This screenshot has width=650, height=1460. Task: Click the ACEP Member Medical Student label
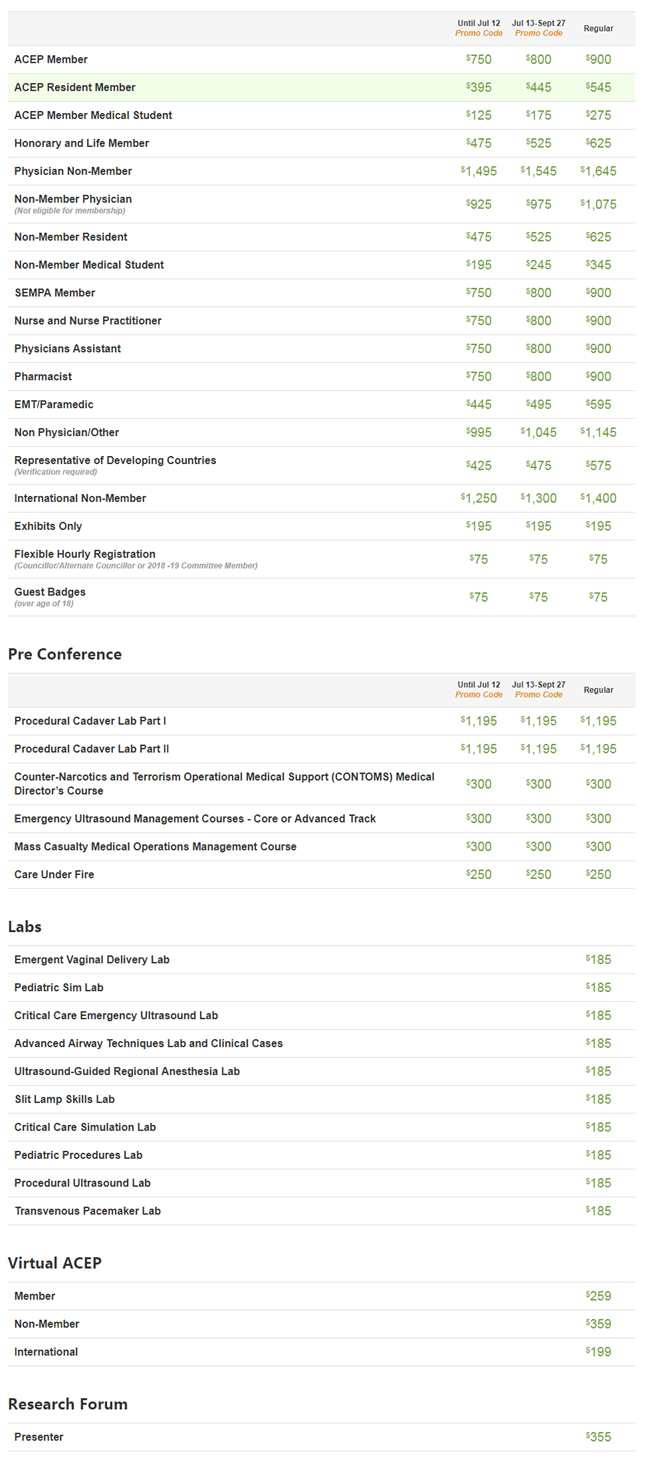click(x=93, y=116)
